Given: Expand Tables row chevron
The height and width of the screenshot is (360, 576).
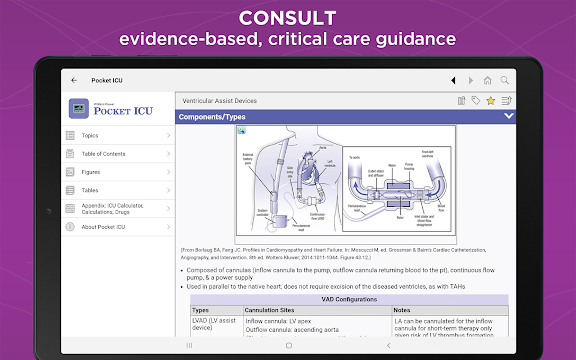Looking at the screenshot, I should (168, 190).
